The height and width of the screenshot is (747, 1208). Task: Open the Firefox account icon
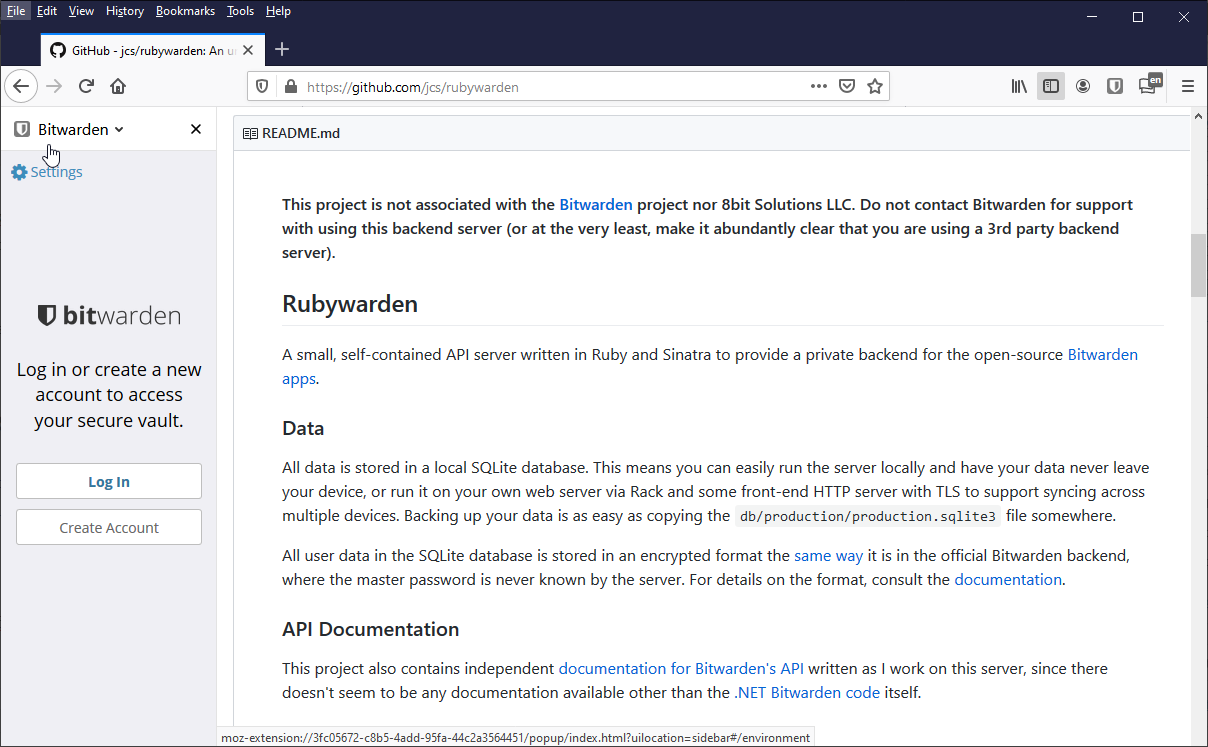click(x=1083, y=86)
